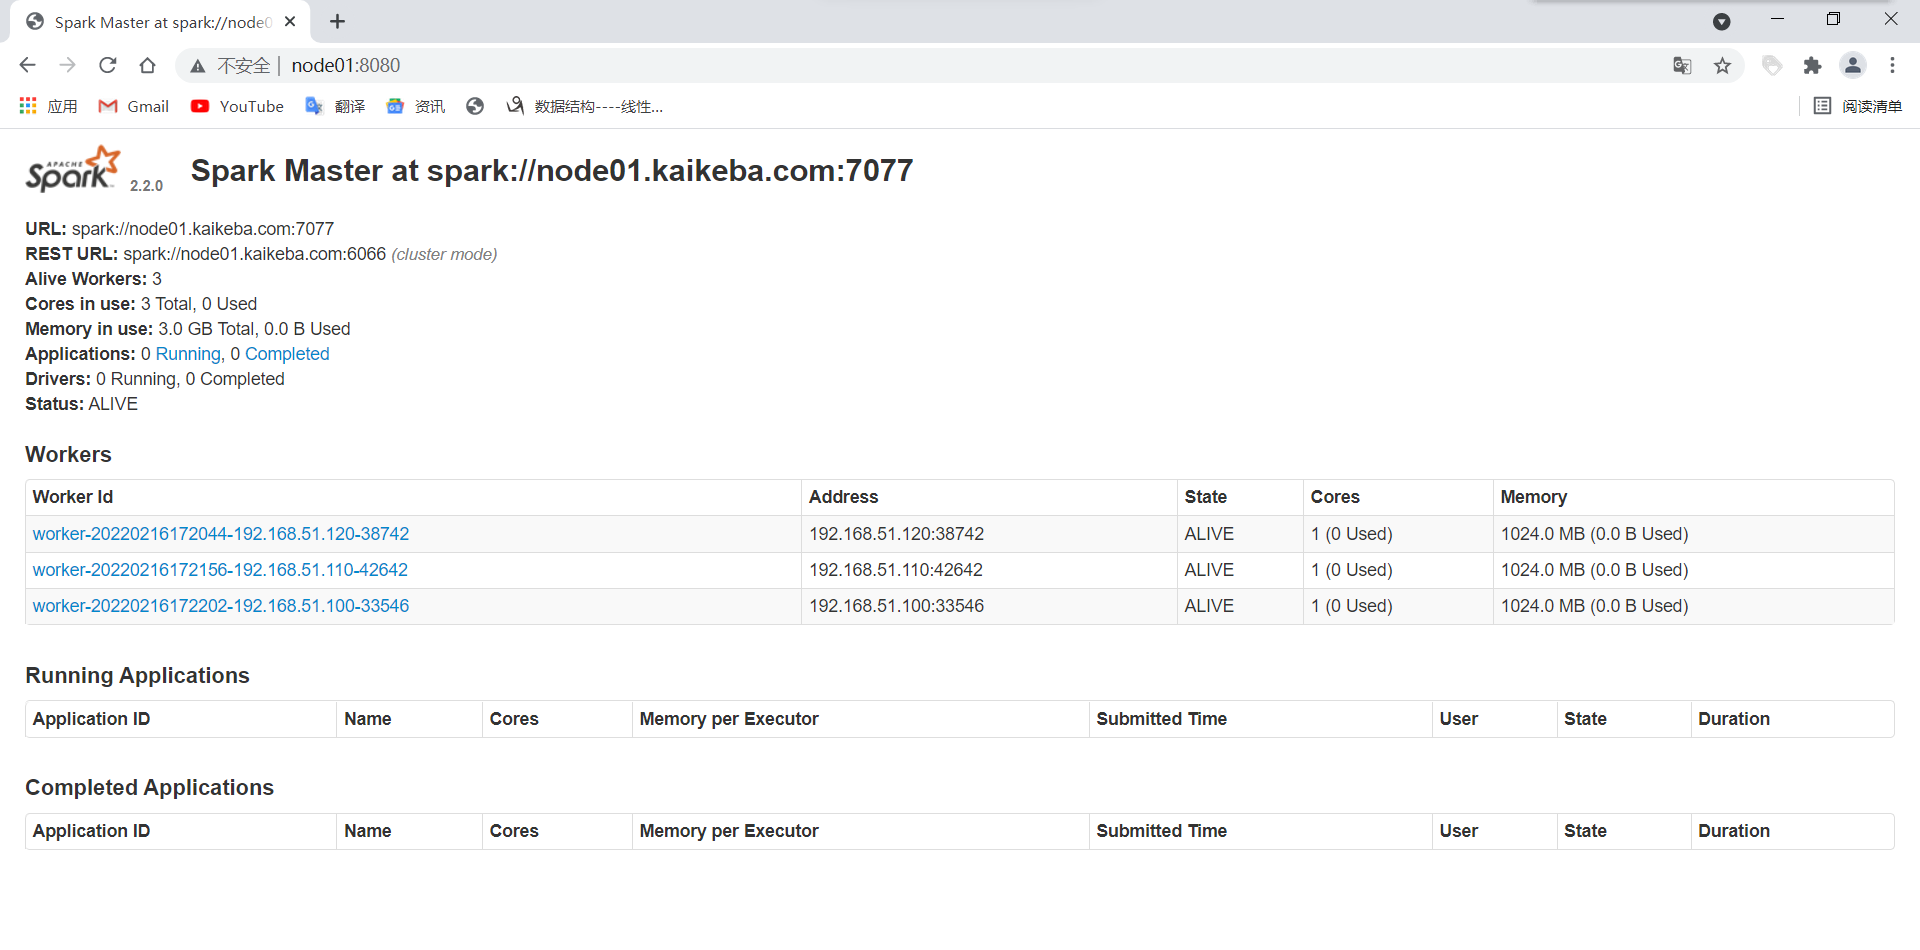Open worker 192.168.51.110-42642 link

[x=220, y=570]
